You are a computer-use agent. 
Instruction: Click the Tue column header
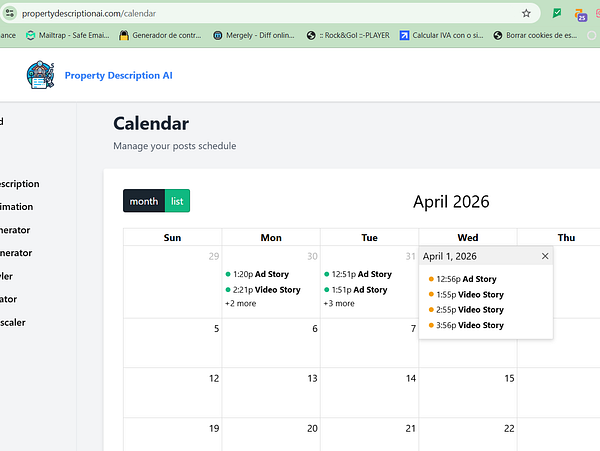click(x=369, y=238)
